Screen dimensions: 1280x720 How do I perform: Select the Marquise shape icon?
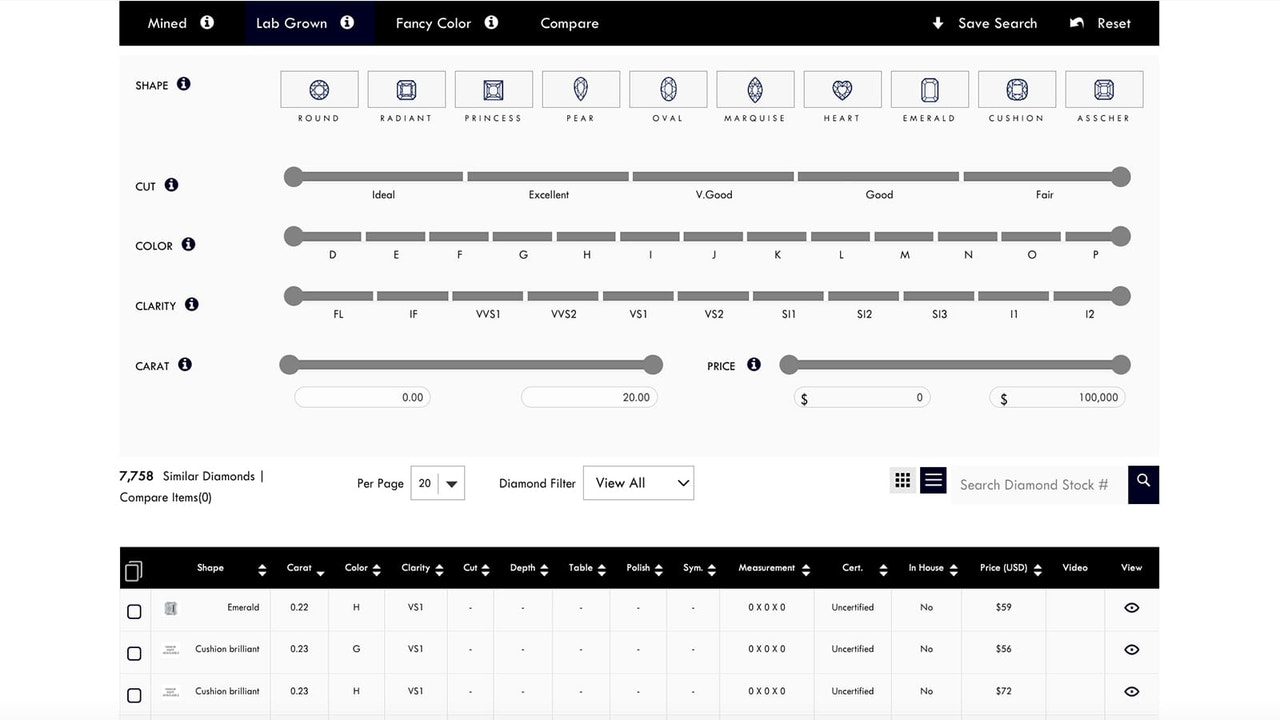point(755,90)
